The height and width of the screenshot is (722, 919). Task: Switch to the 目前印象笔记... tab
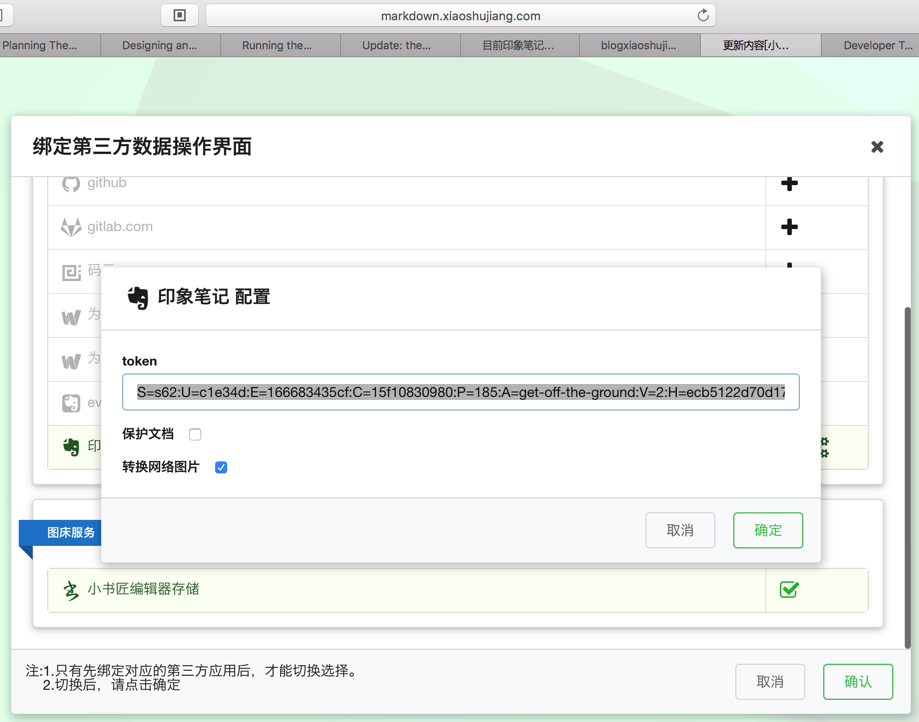click(x=520, y=45)
